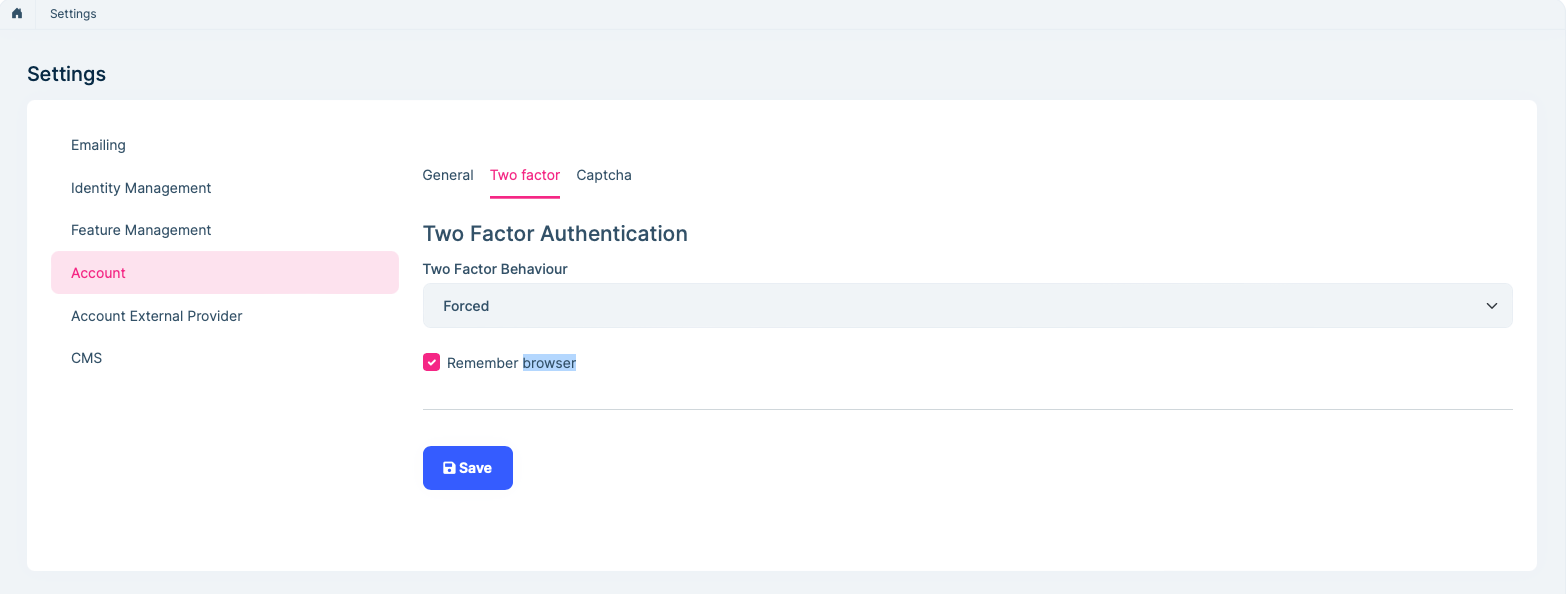Open the Emailing settings section

98,145
